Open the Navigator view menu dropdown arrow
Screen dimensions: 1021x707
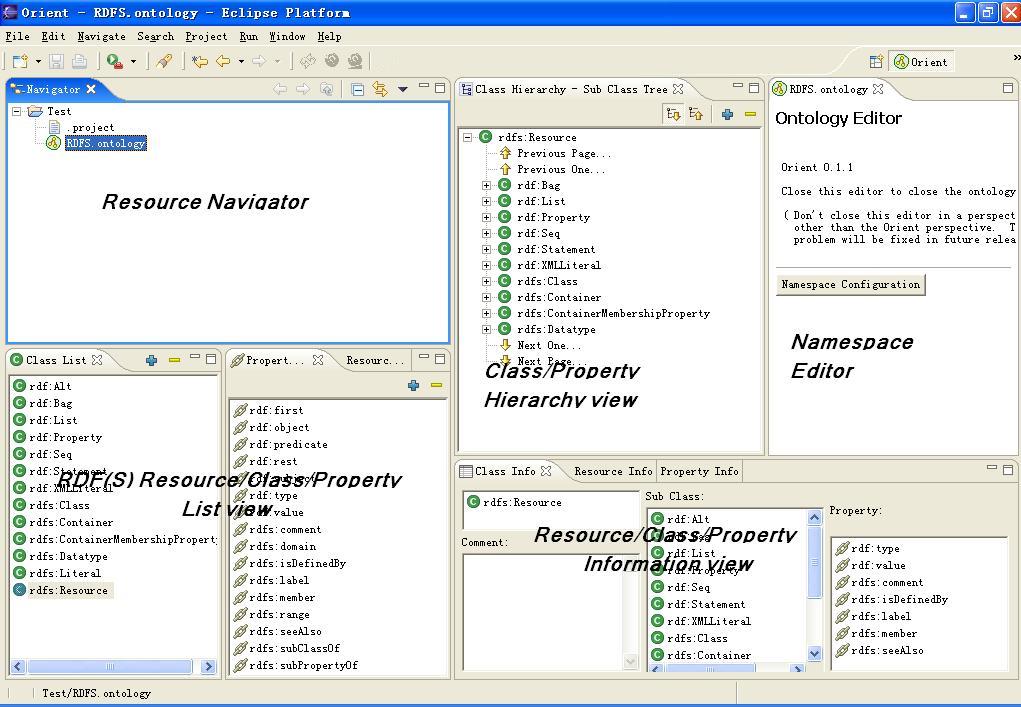point(403,89)
